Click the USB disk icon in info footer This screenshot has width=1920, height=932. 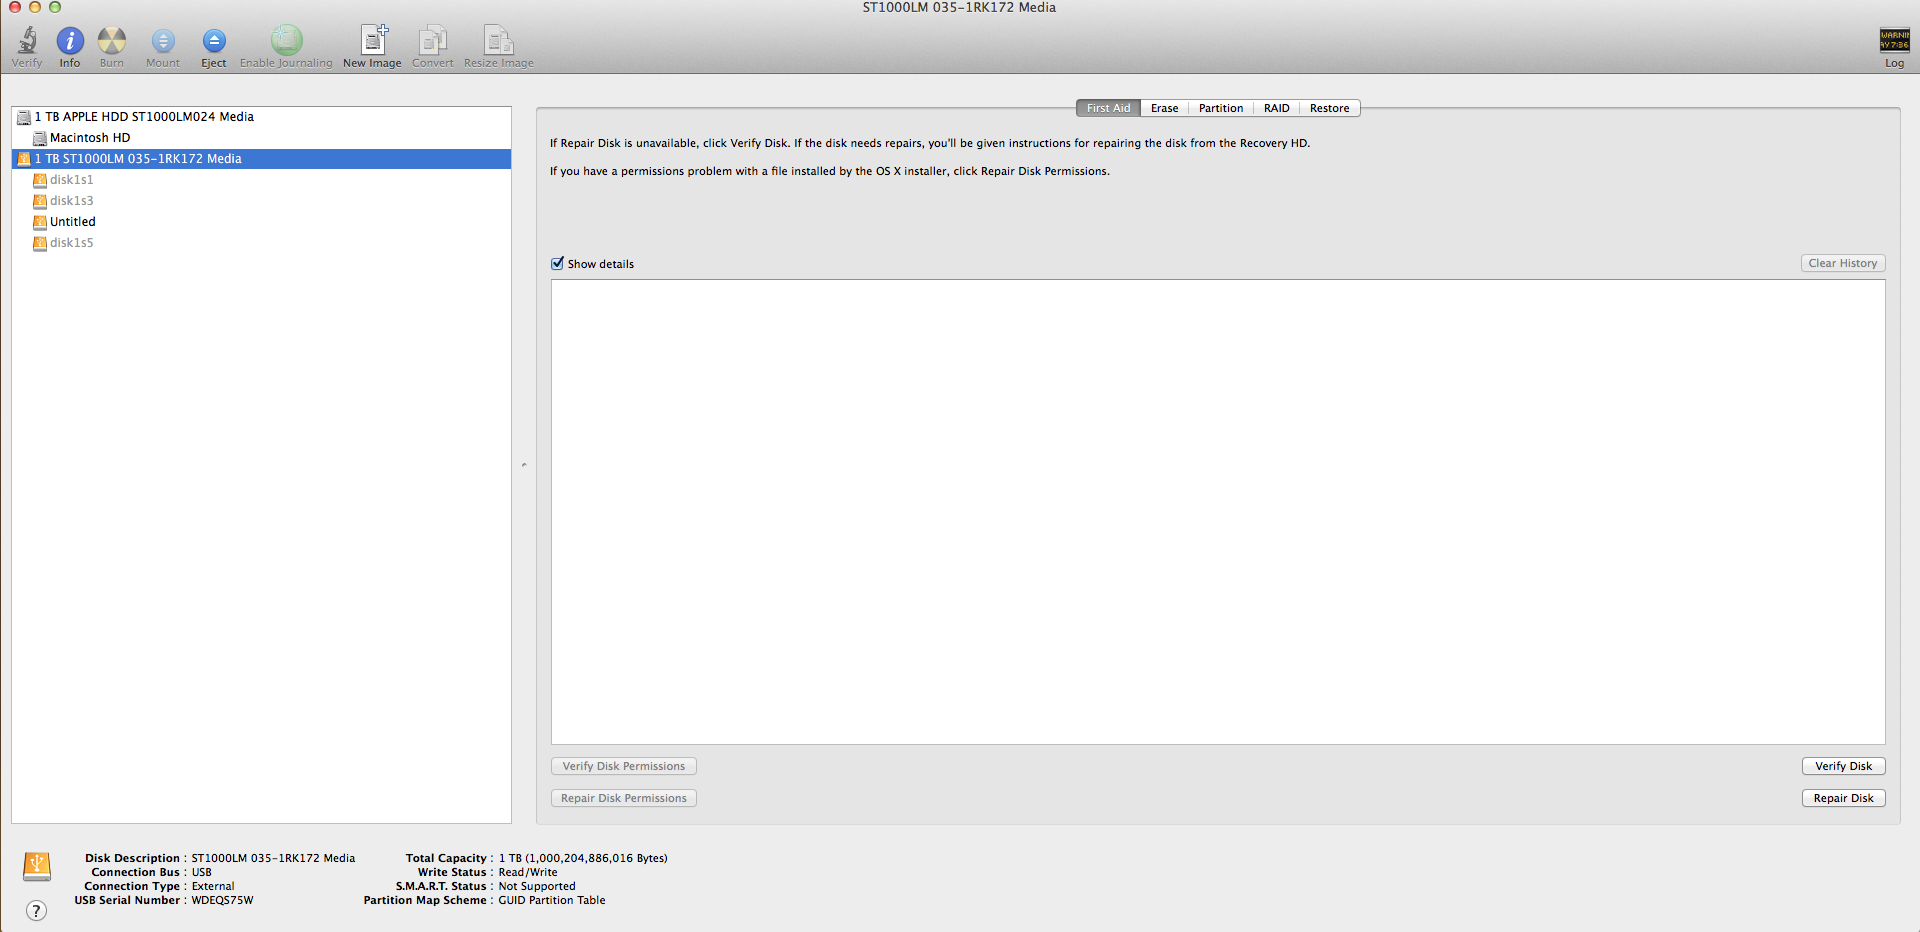click(37, 866)
